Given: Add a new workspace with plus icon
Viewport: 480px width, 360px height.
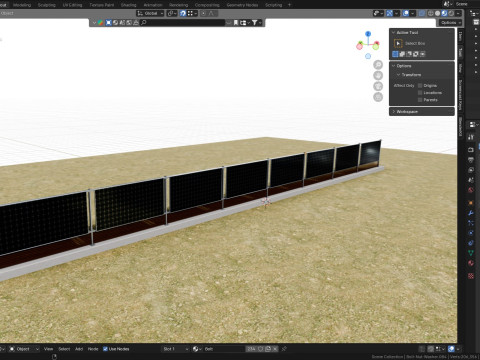Looking at the screenshot, I should tap(289, 5).
